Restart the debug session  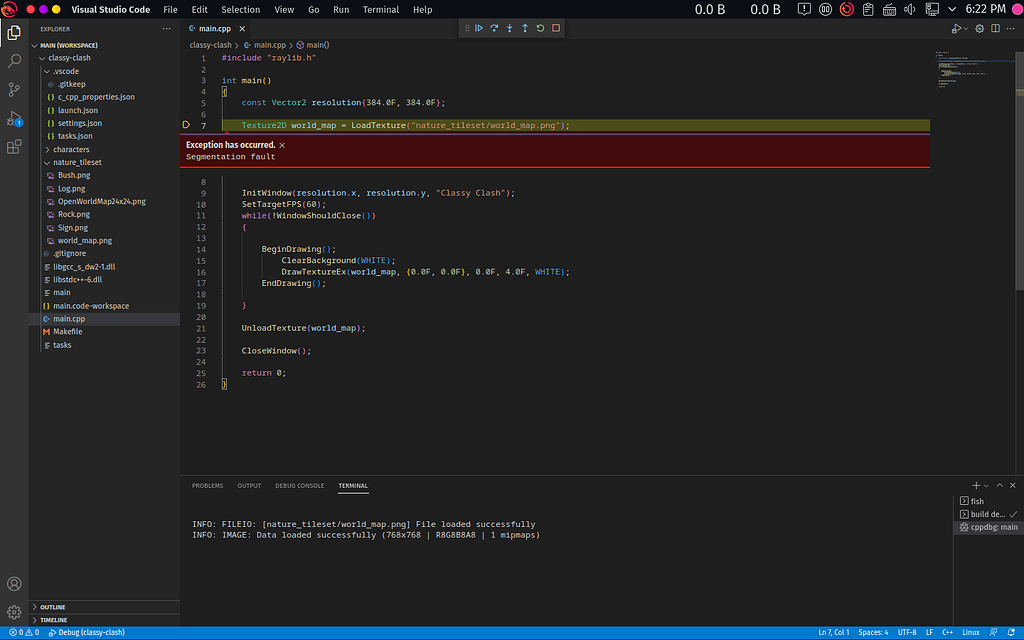[540, 28]
